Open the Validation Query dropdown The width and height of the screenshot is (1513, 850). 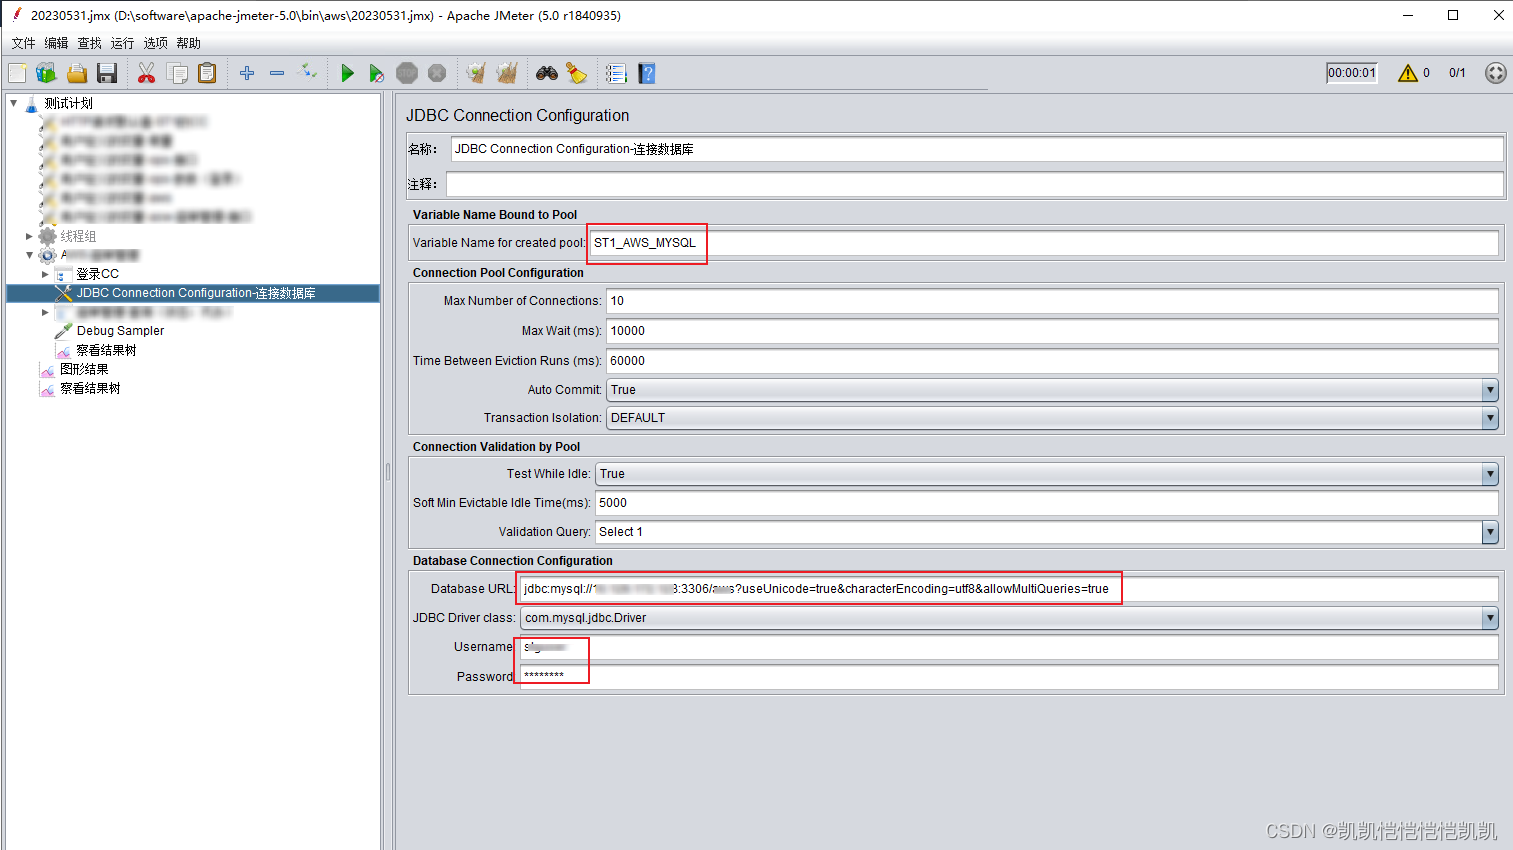coord(1047,532)
